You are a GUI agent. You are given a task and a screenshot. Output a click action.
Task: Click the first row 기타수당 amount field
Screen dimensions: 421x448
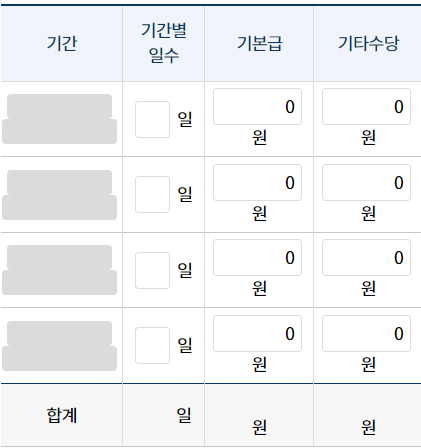coord(366,106)
